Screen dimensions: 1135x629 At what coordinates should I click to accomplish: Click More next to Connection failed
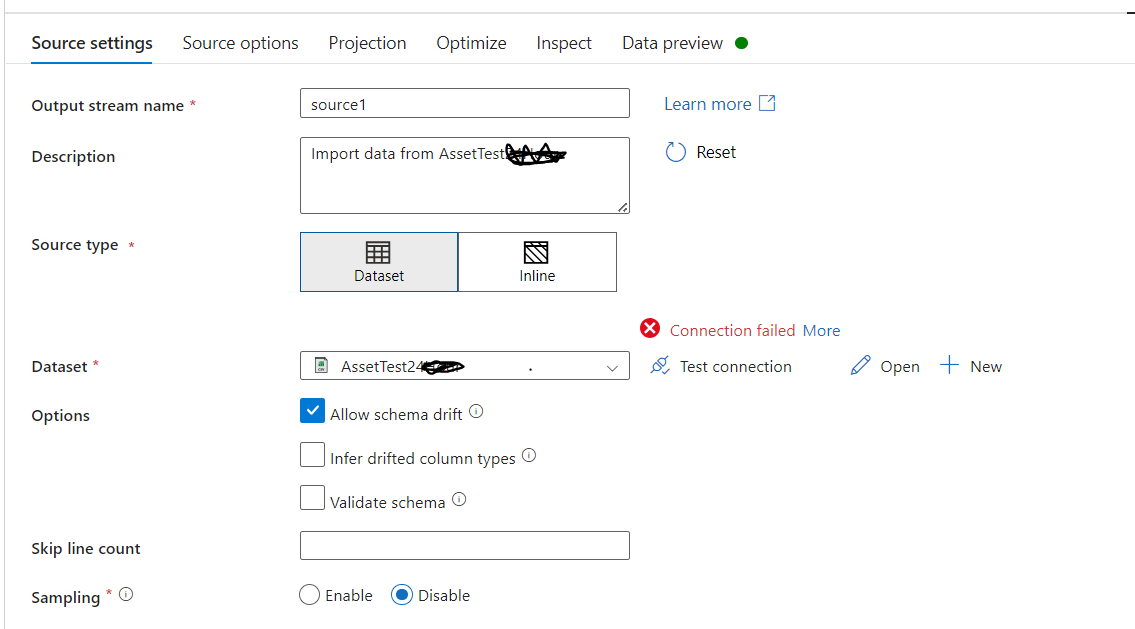(824, 330)
